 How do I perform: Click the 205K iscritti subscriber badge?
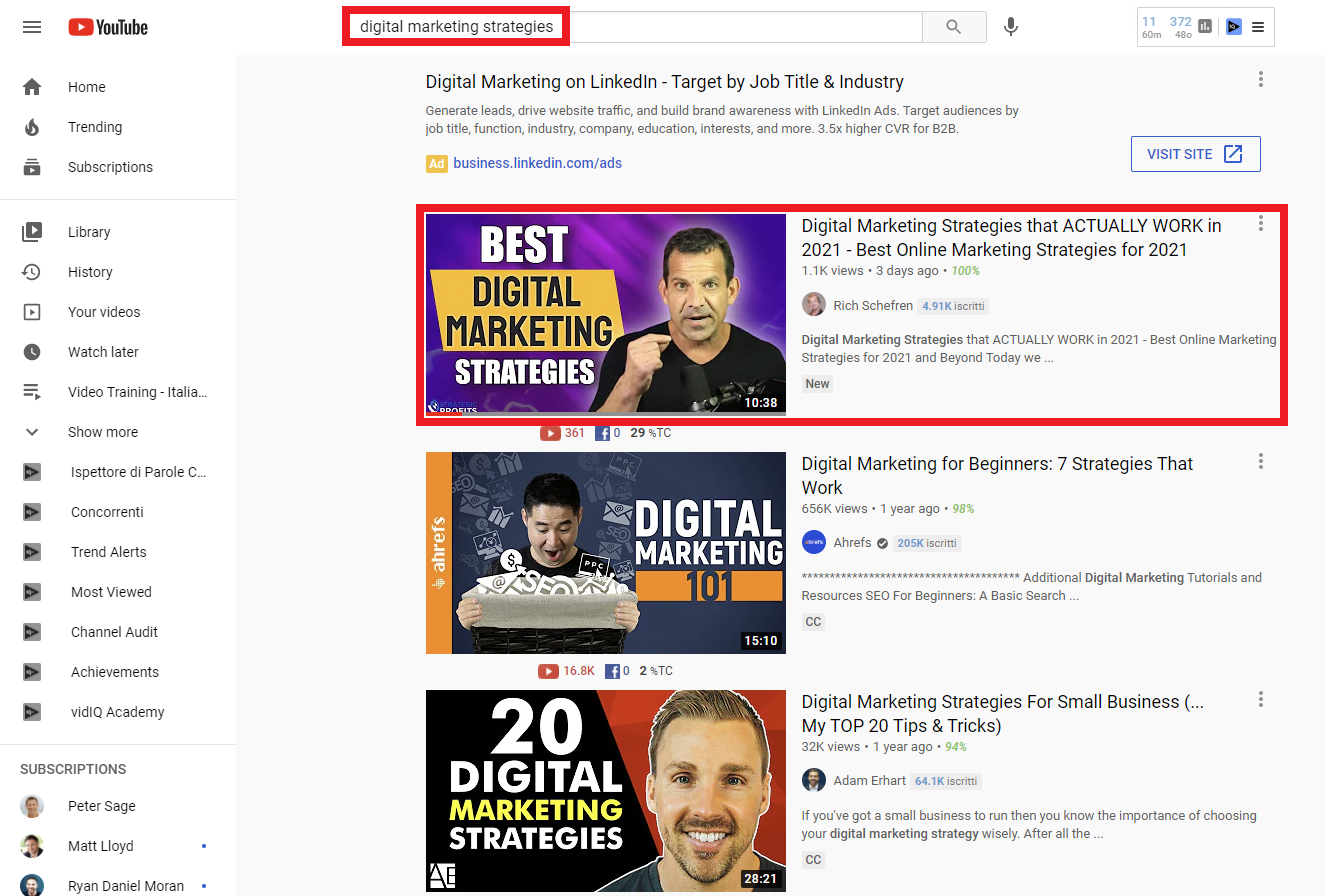pyautogui.click(x=927, y=543)
